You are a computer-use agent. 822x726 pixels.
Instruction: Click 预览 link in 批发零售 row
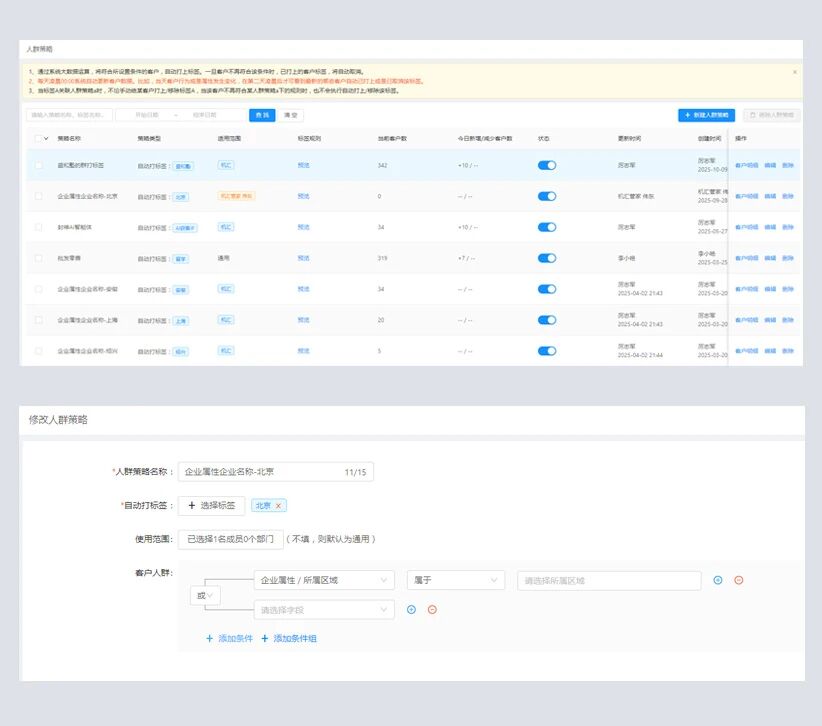303,258
